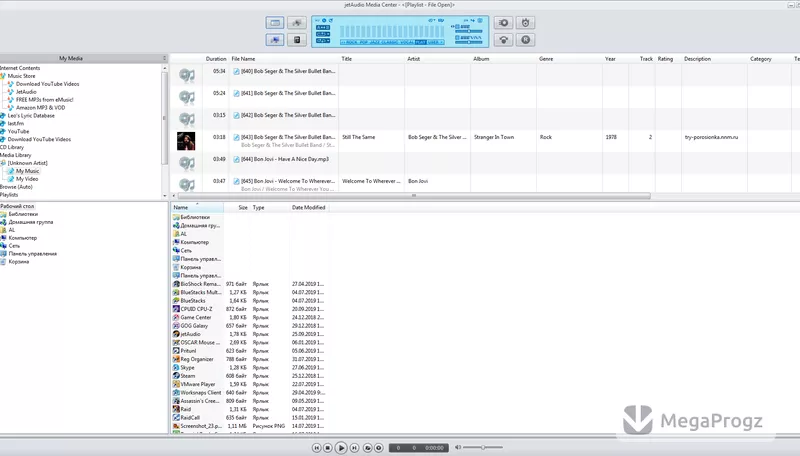Select the CPUID CPU-Z shortcut in file list
The image size is (800, 456).
[196, 309]
